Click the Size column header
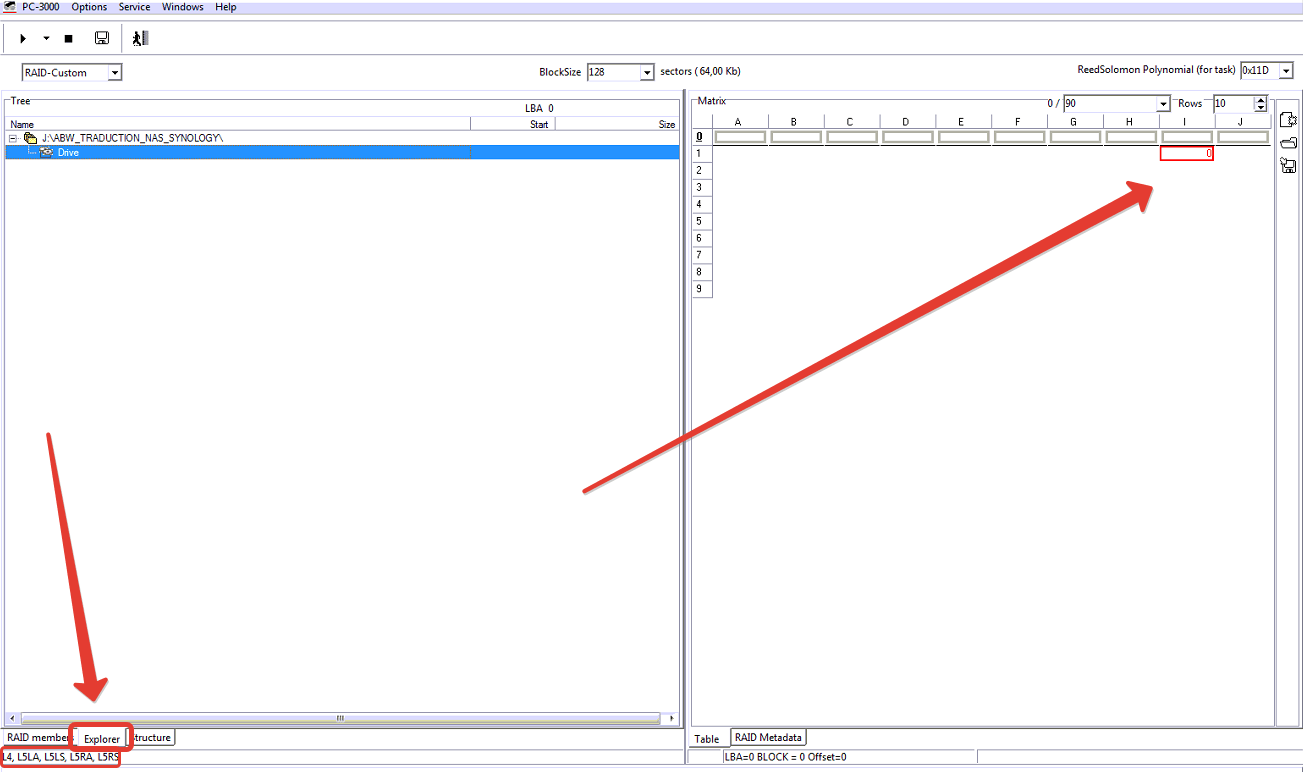 tap(617, 124)
